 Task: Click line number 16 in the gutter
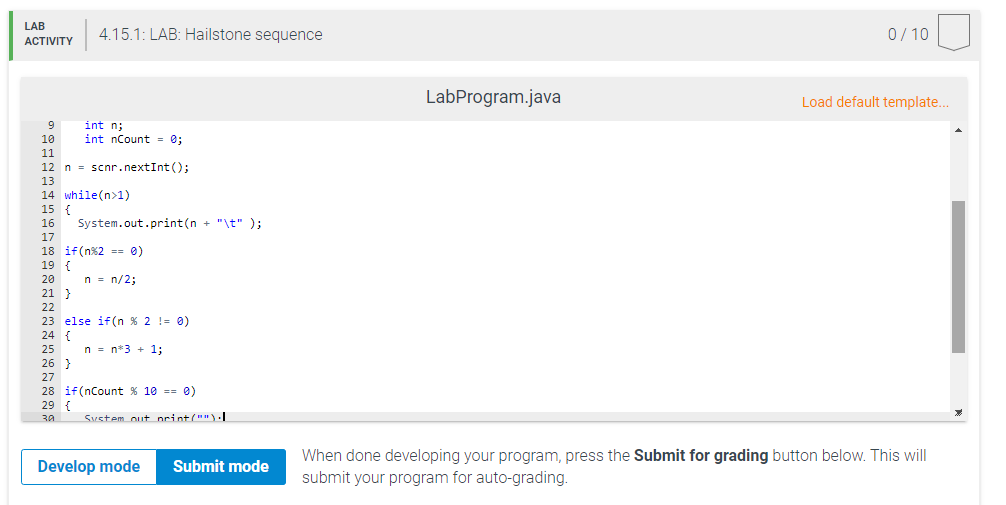48,223
